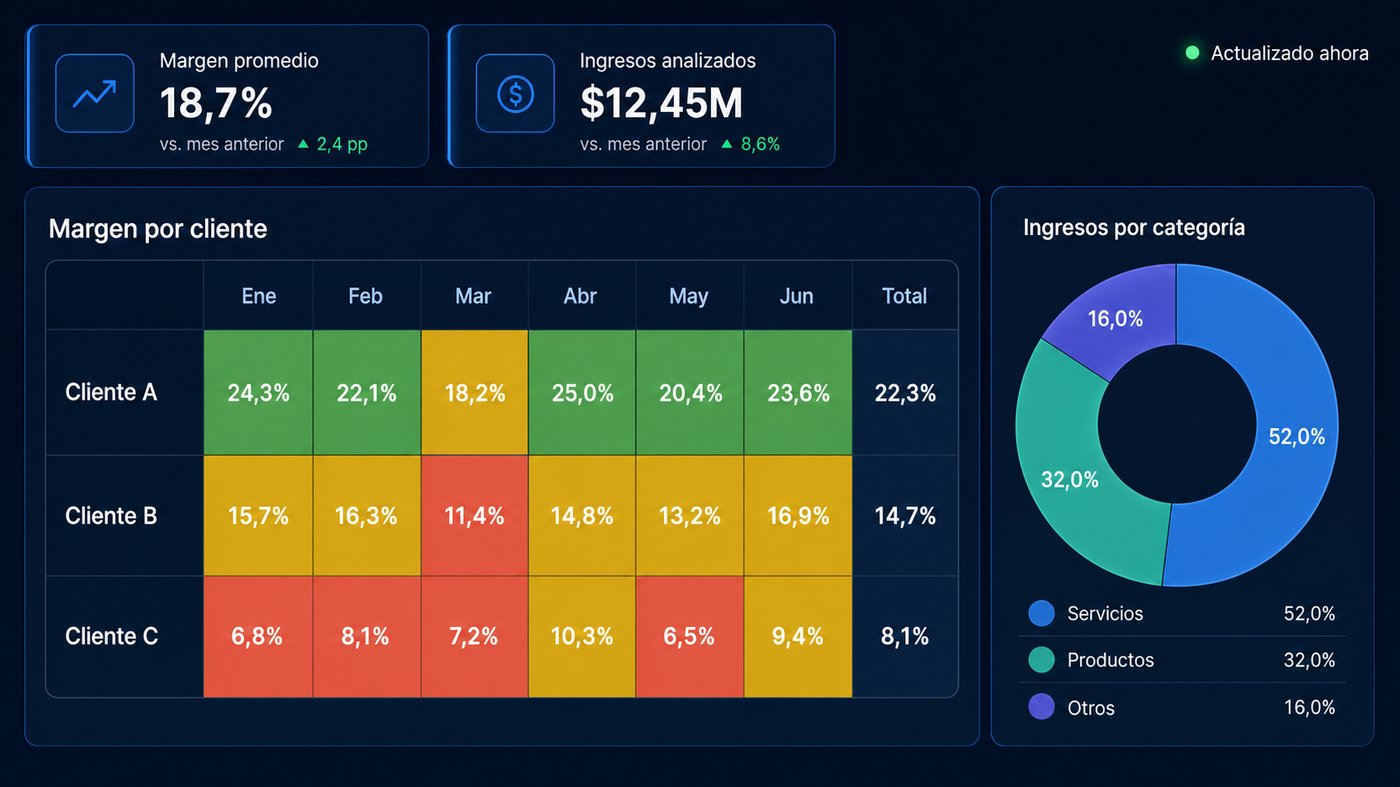This screenshot has width=1400, height=787.
Task: Click the 14,7% total for Cliente B
Action: tap(905, 516)
